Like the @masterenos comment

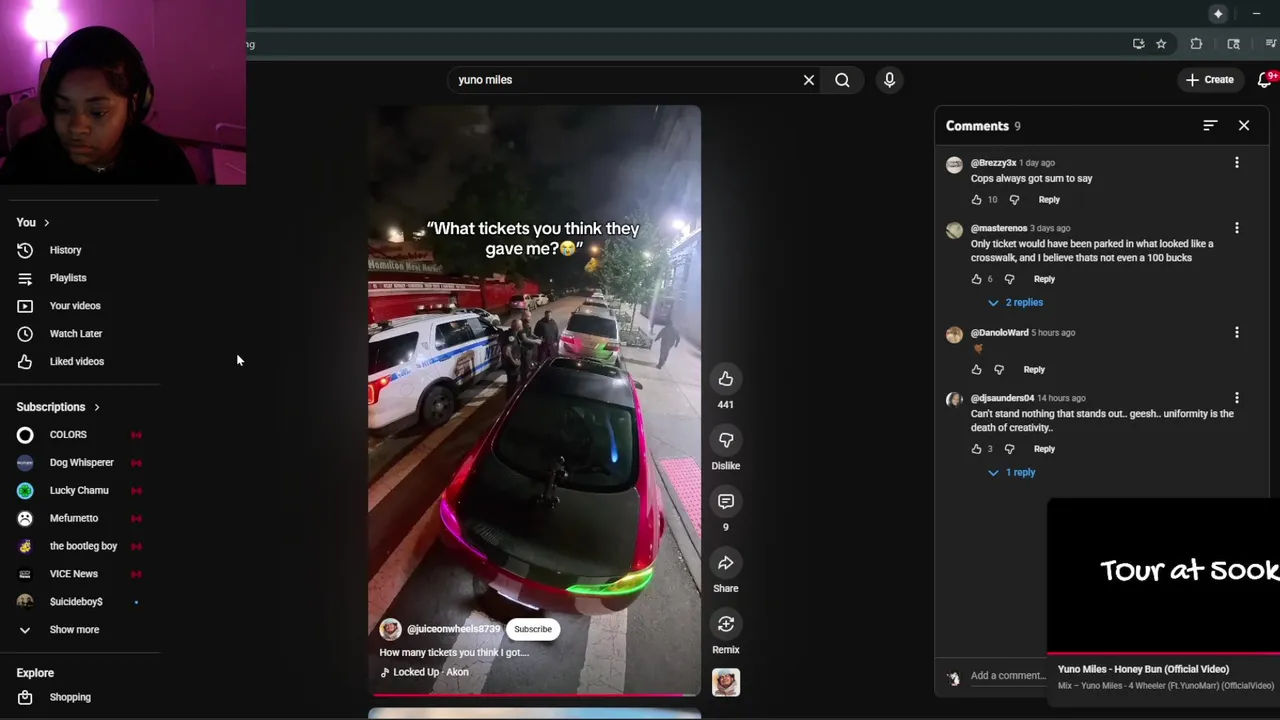(x=977, y=279)
